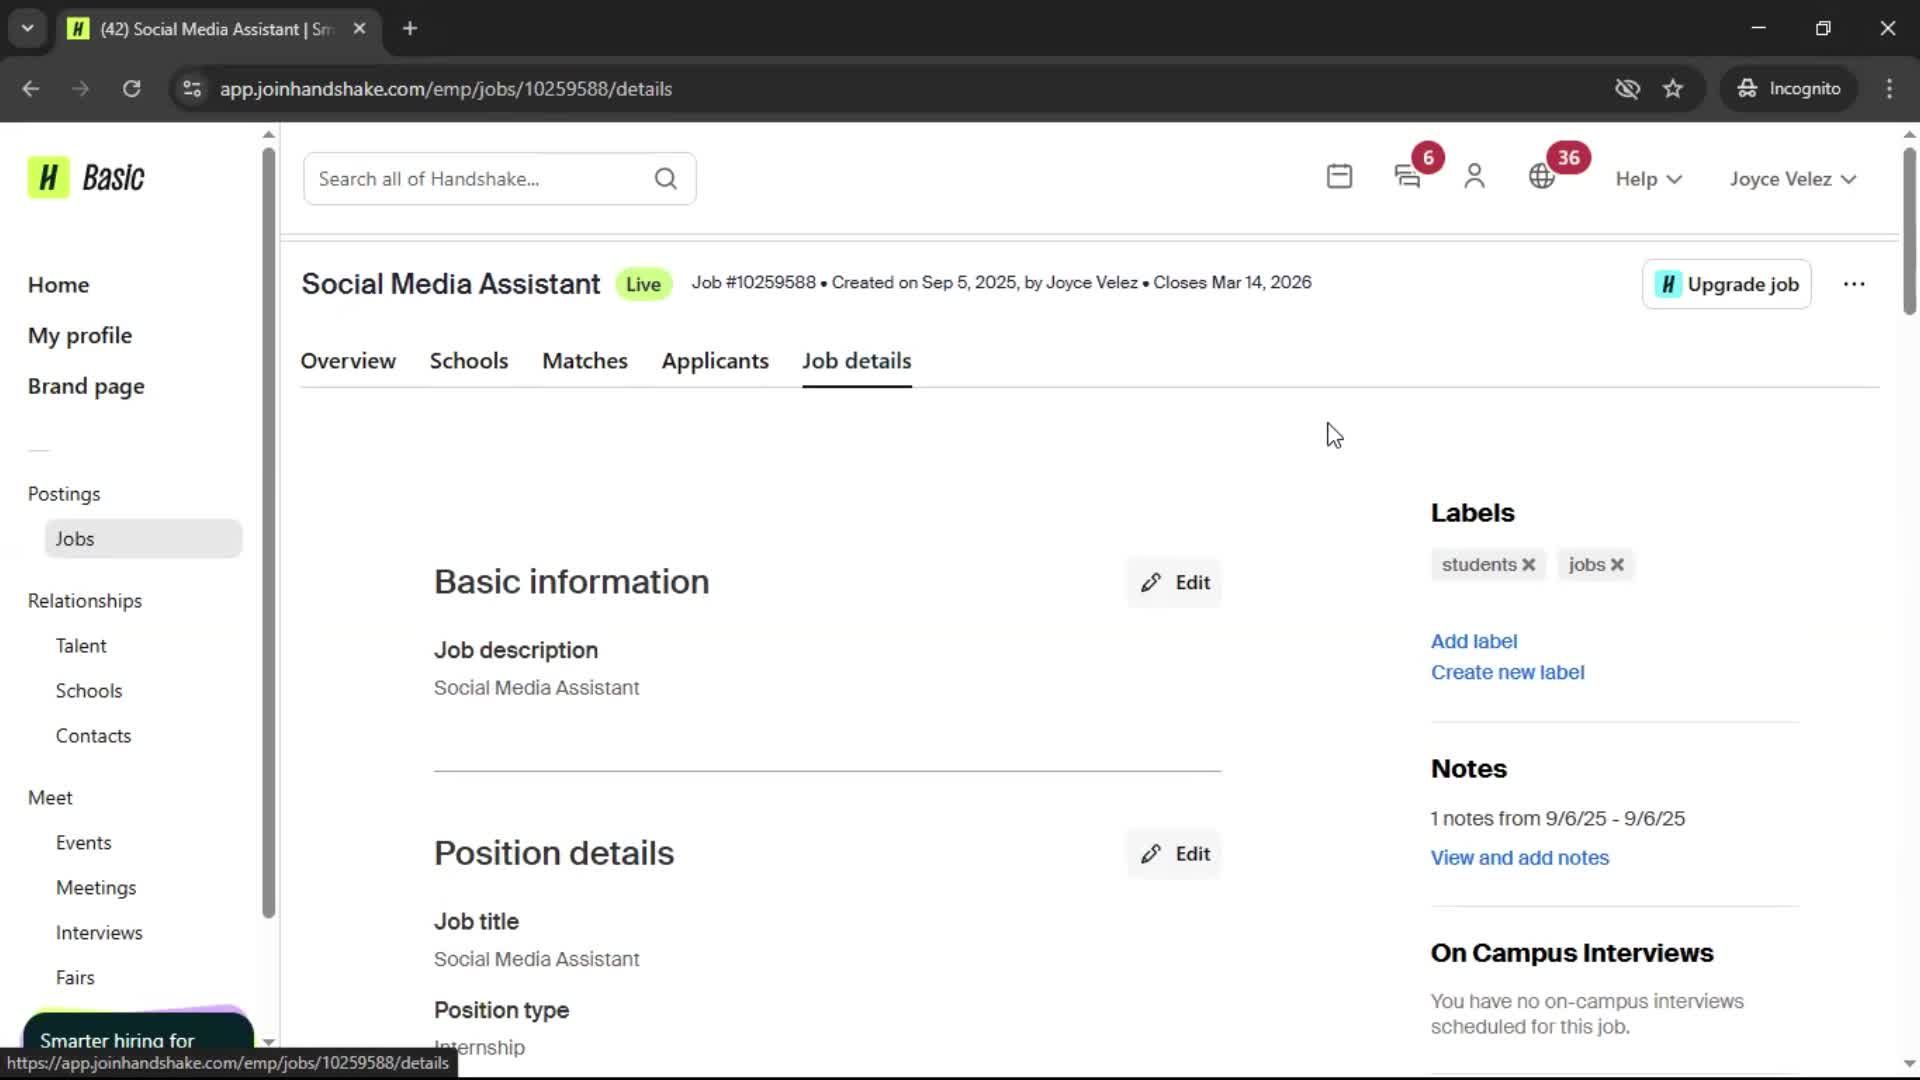This screenshot has width=1920, height=1080.
Task: Bookmark page with star icon
Action: 1673,89
